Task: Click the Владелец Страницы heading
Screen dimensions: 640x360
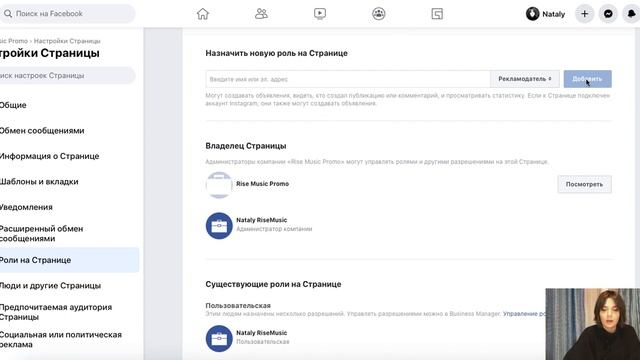Action: [x=246, y=146]
